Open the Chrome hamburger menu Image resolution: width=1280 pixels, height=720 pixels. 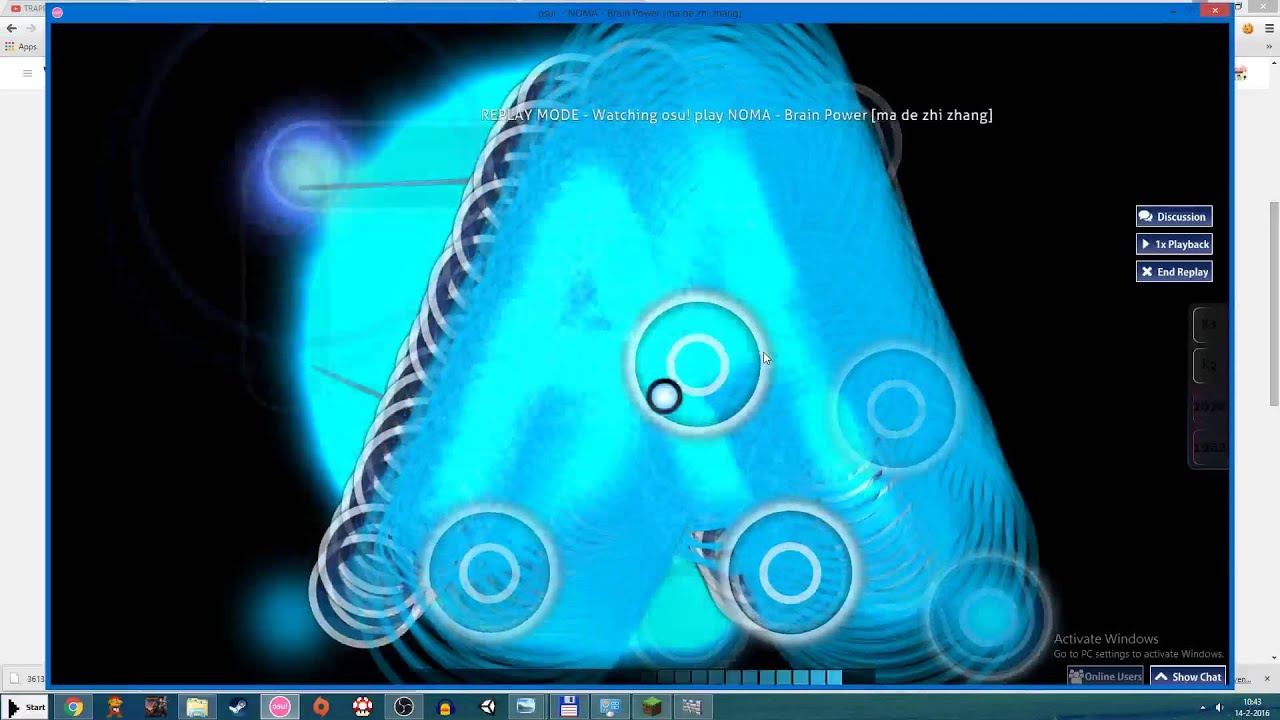tap(1268, 28)
